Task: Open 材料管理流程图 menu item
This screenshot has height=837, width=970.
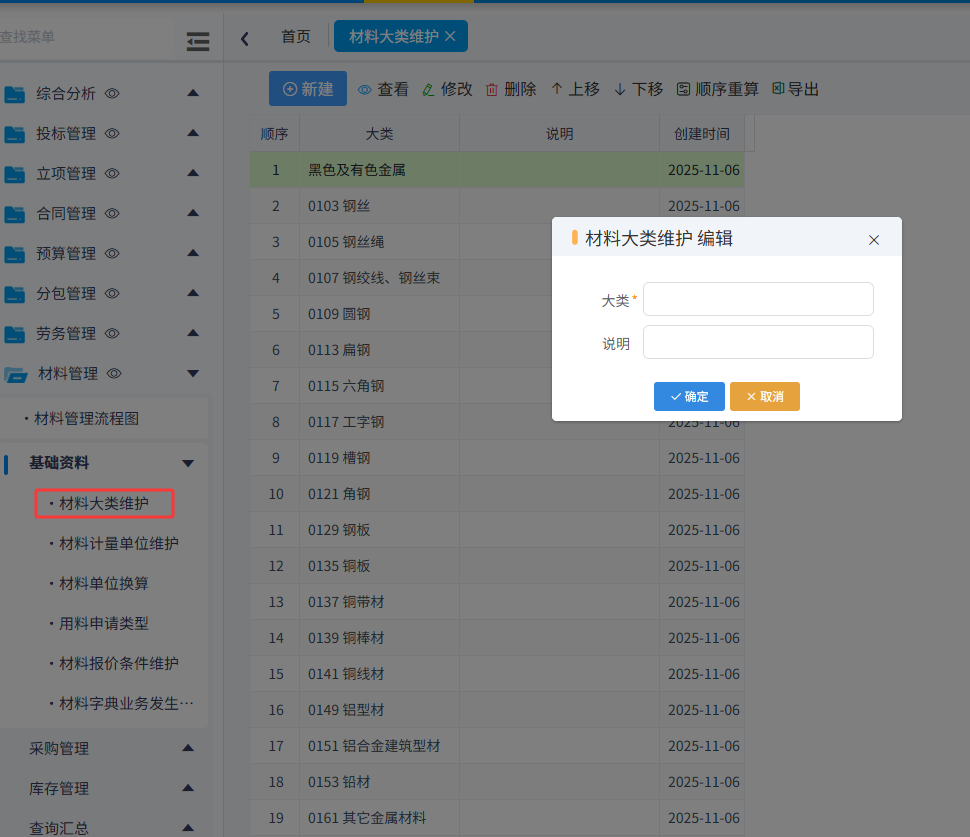Action: 87,419
